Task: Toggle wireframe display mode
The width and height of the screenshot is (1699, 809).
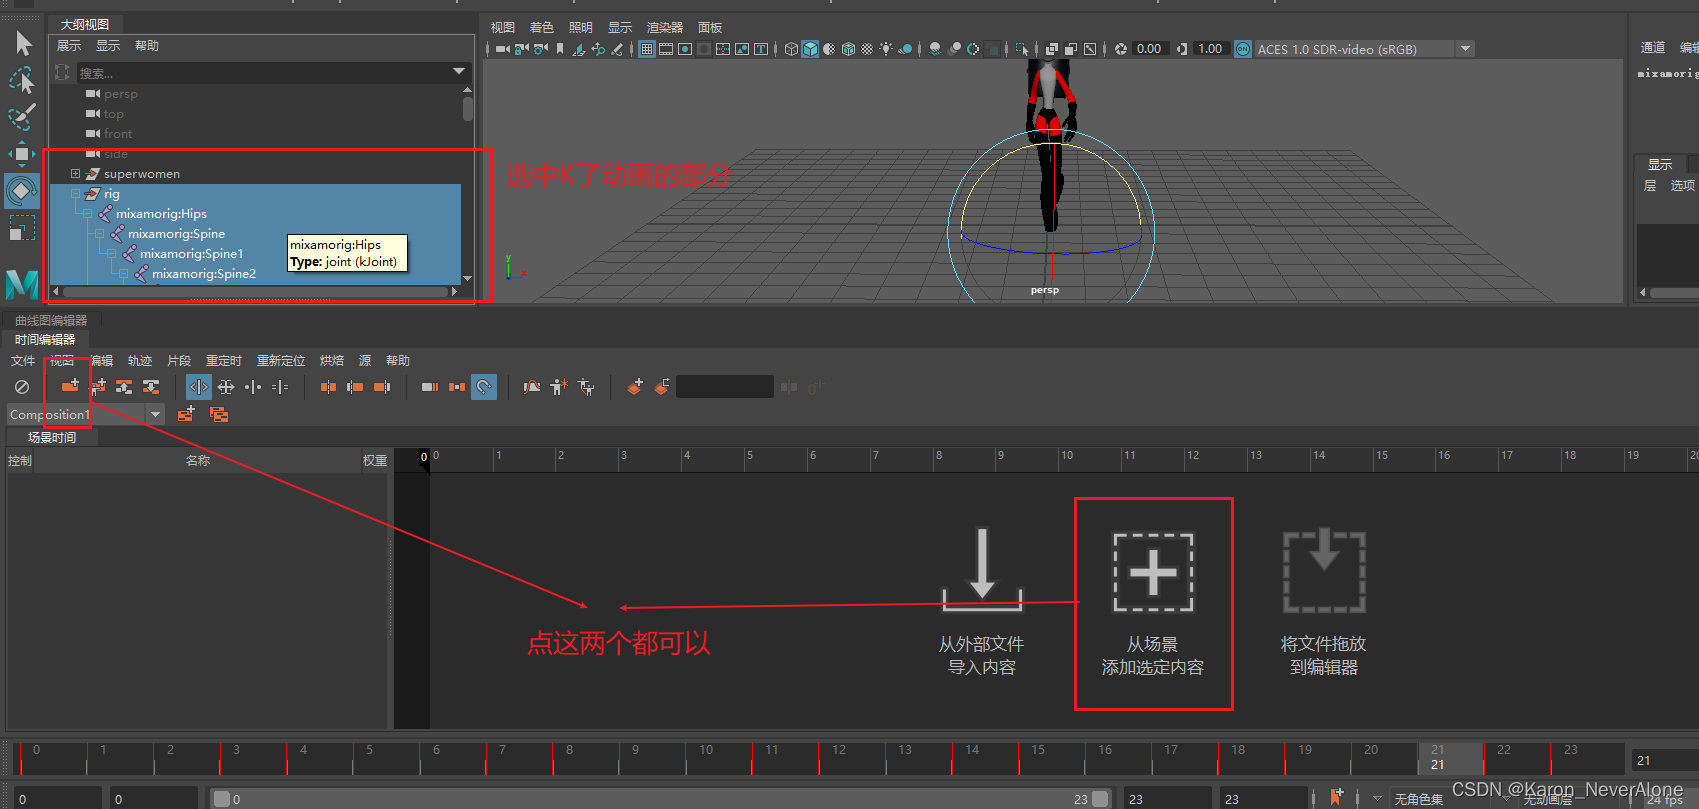Action: click(791, 49)
